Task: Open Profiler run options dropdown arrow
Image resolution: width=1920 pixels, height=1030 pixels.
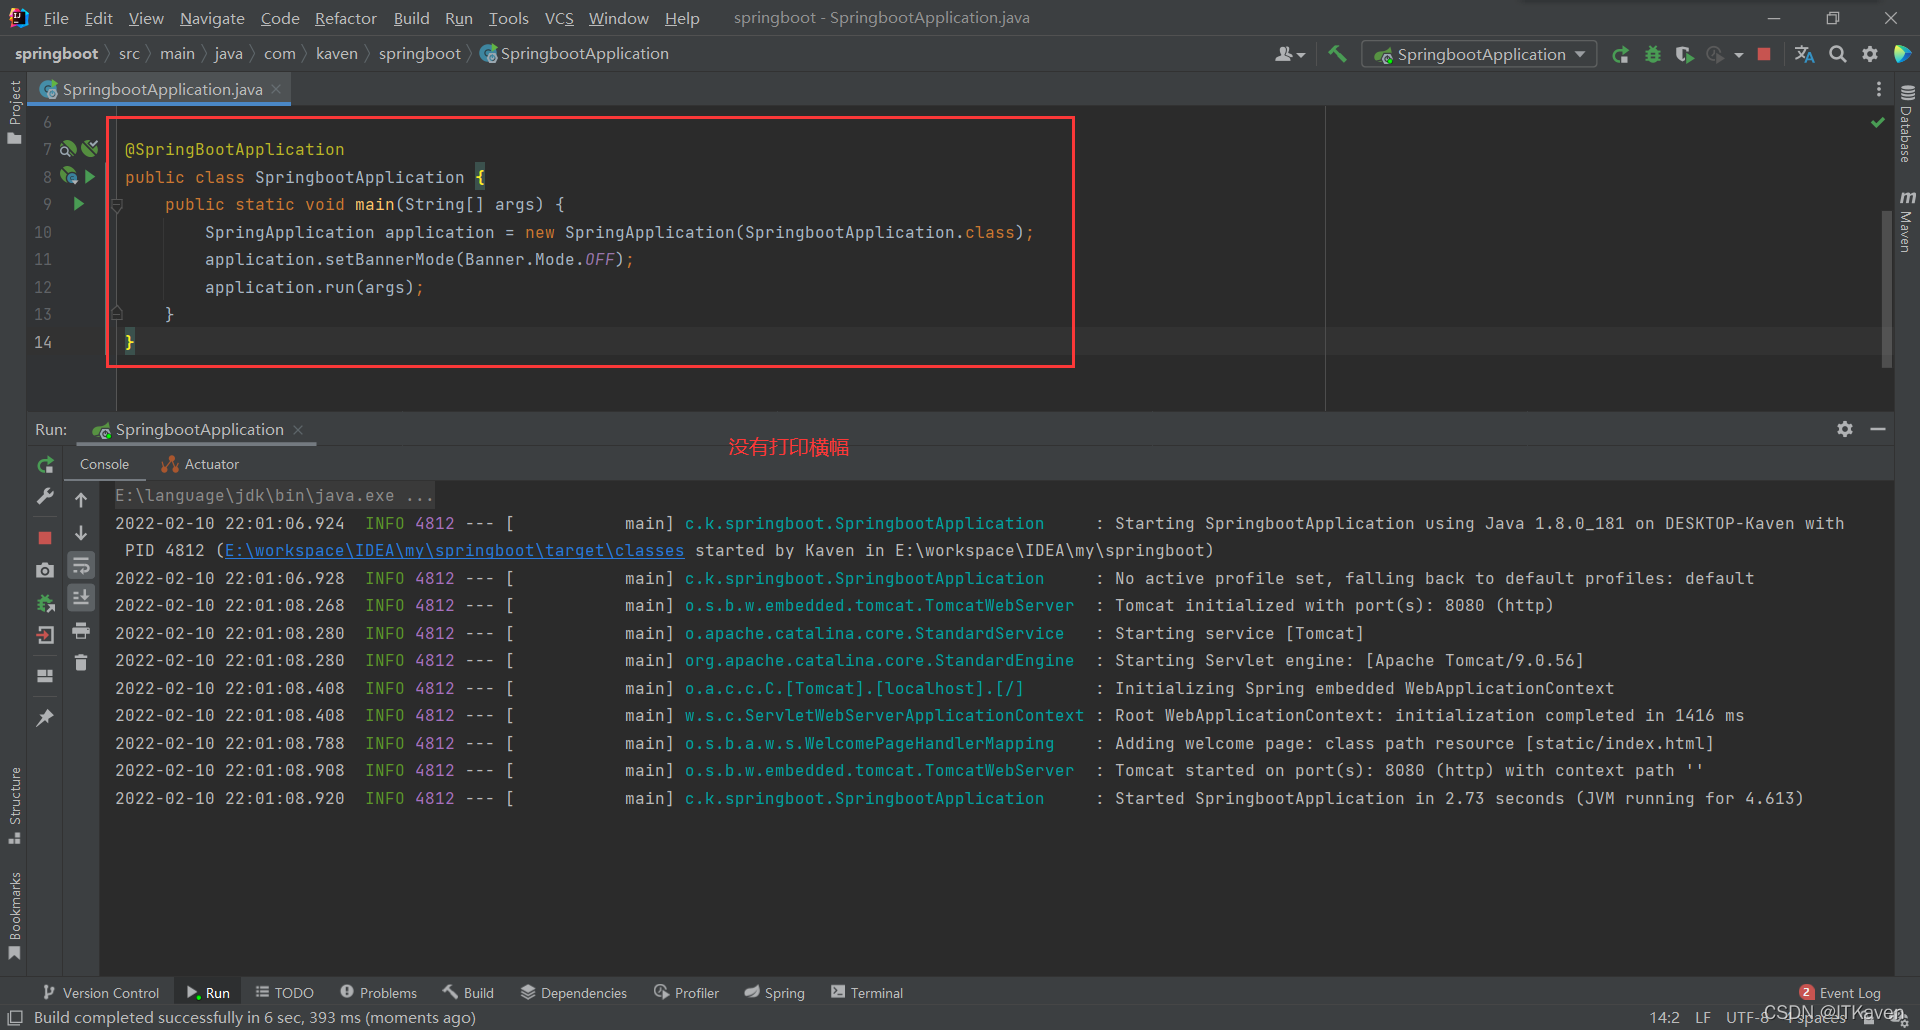Action: (x=1739, y=55)
